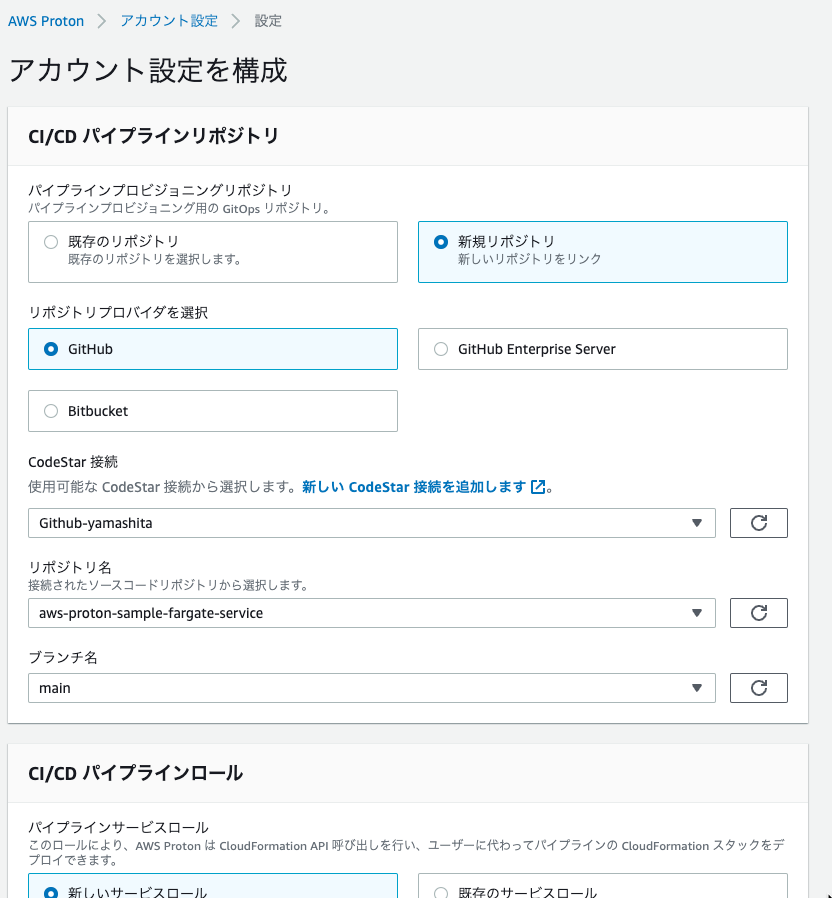The height and width of the screenshot is (898, 832).
Task: Go to AWS Proton breadcrumb link
Action: point(46,21)
